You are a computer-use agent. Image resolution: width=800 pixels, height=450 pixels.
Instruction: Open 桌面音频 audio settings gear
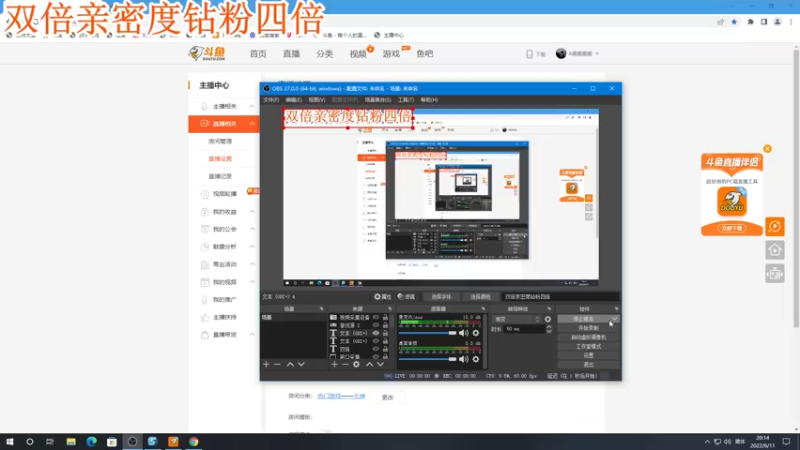(476, 359)
